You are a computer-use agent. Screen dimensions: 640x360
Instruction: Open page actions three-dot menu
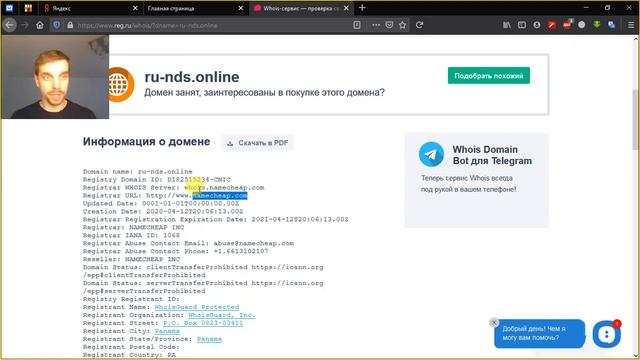coord(376,25)
